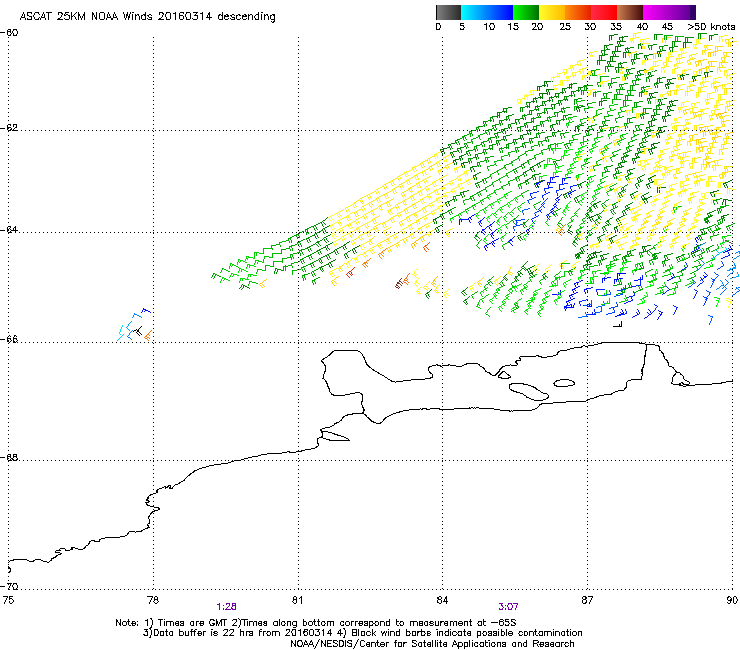
Task: Click the '87' longitude label
Action: 587,600
